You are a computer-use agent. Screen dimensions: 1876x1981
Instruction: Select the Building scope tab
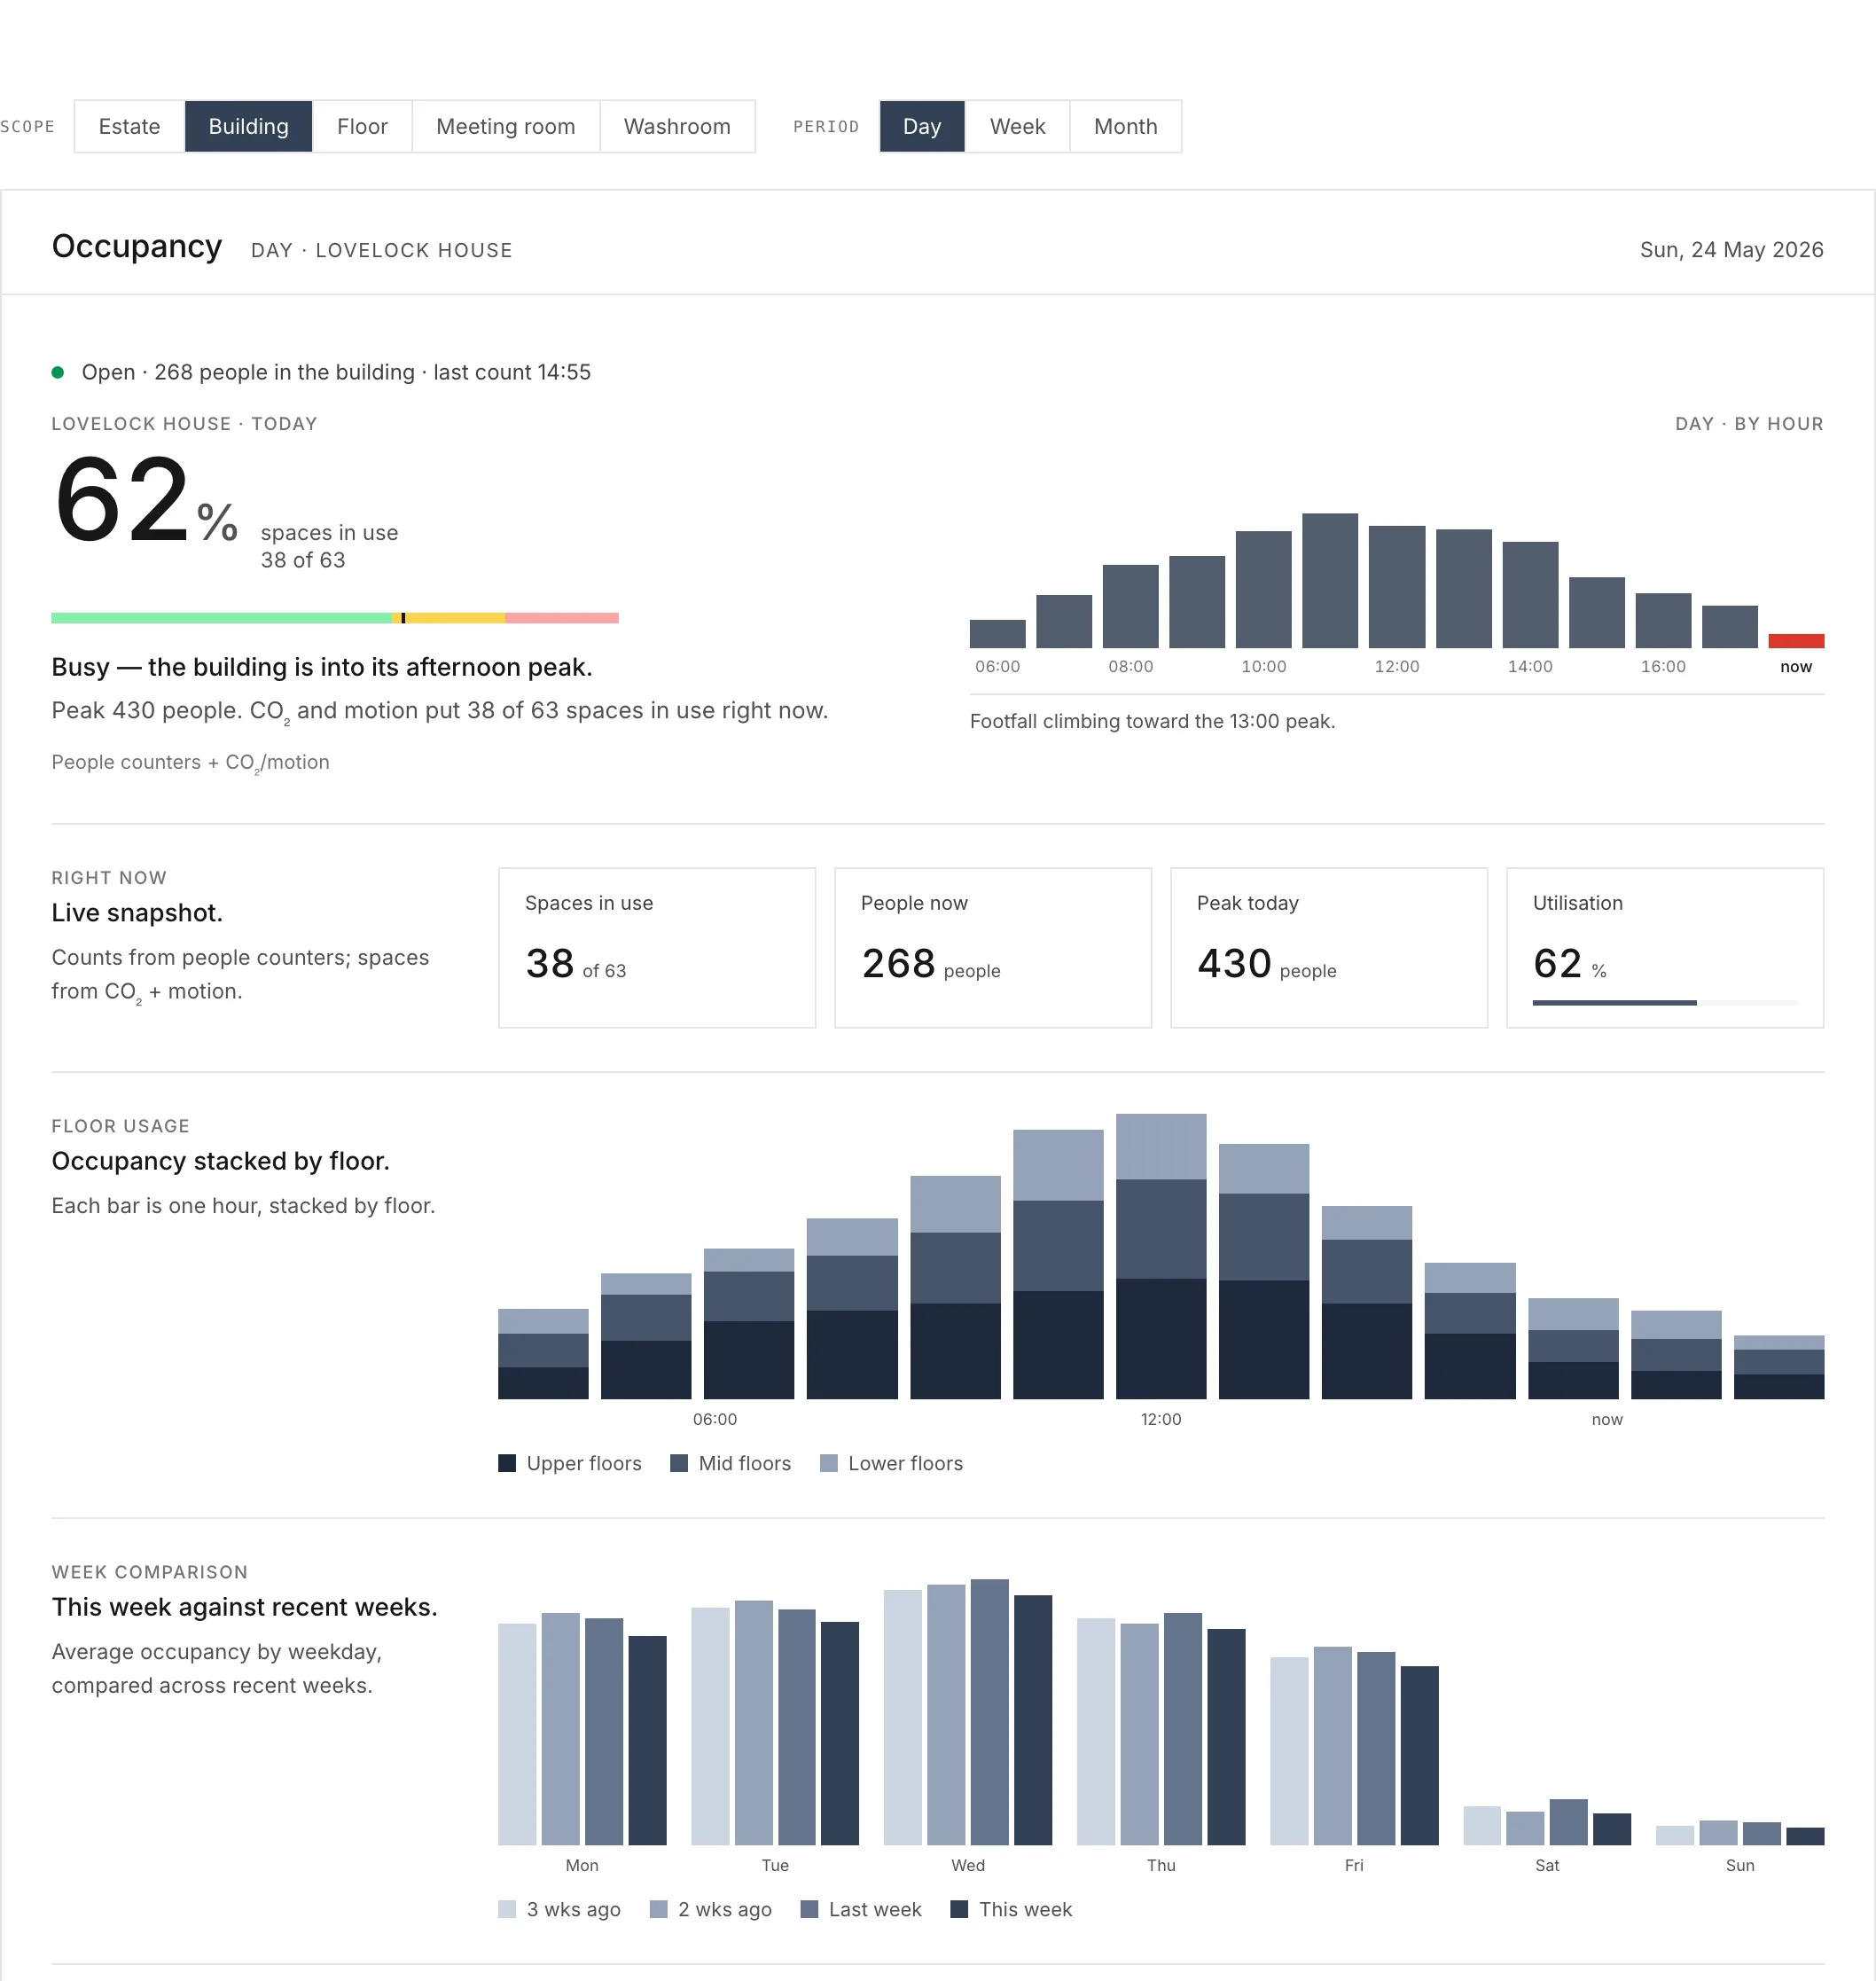coord(248,126)
